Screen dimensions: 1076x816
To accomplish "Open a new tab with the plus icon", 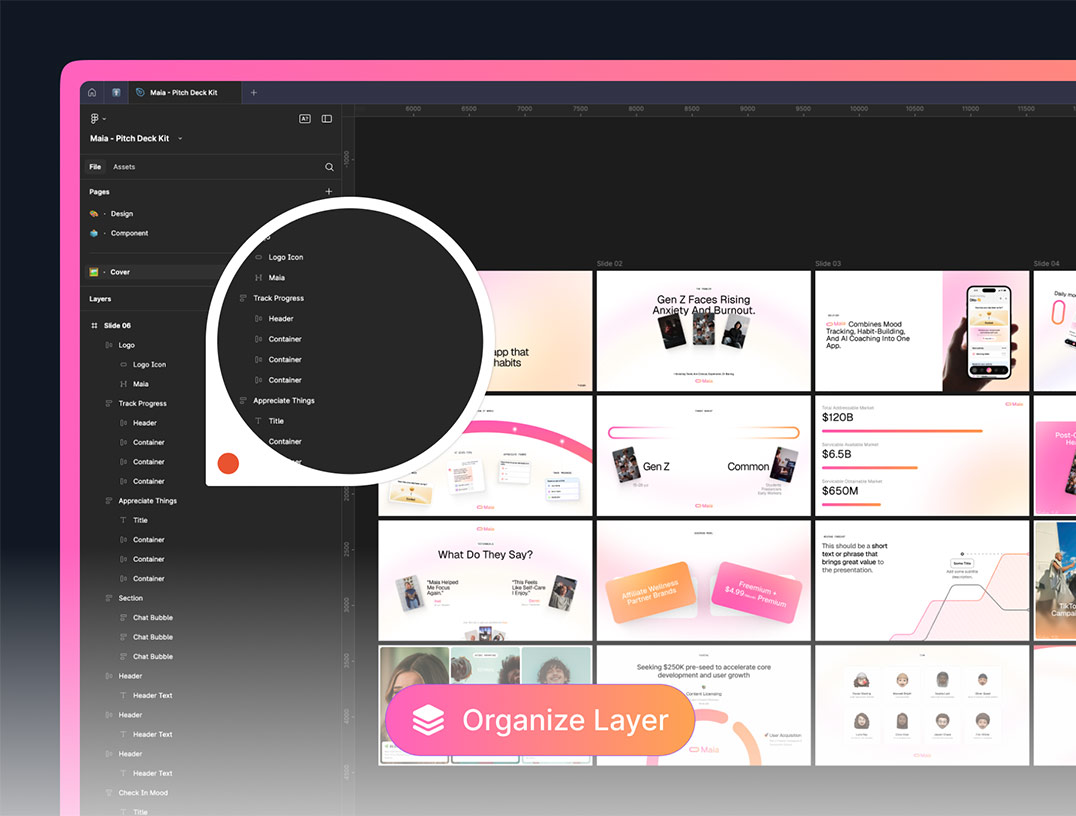I will coord(253,93).
